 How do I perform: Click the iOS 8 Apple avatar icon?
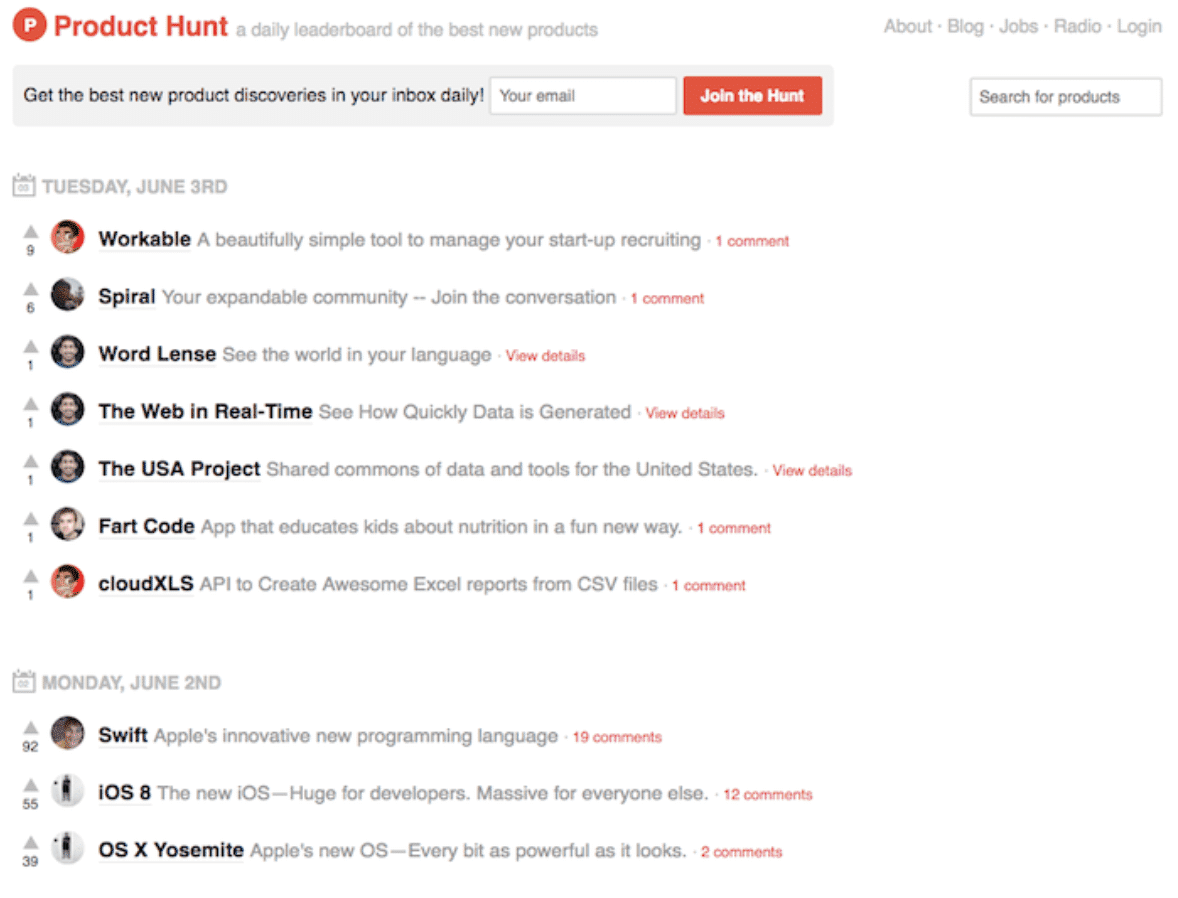point(66,791)
